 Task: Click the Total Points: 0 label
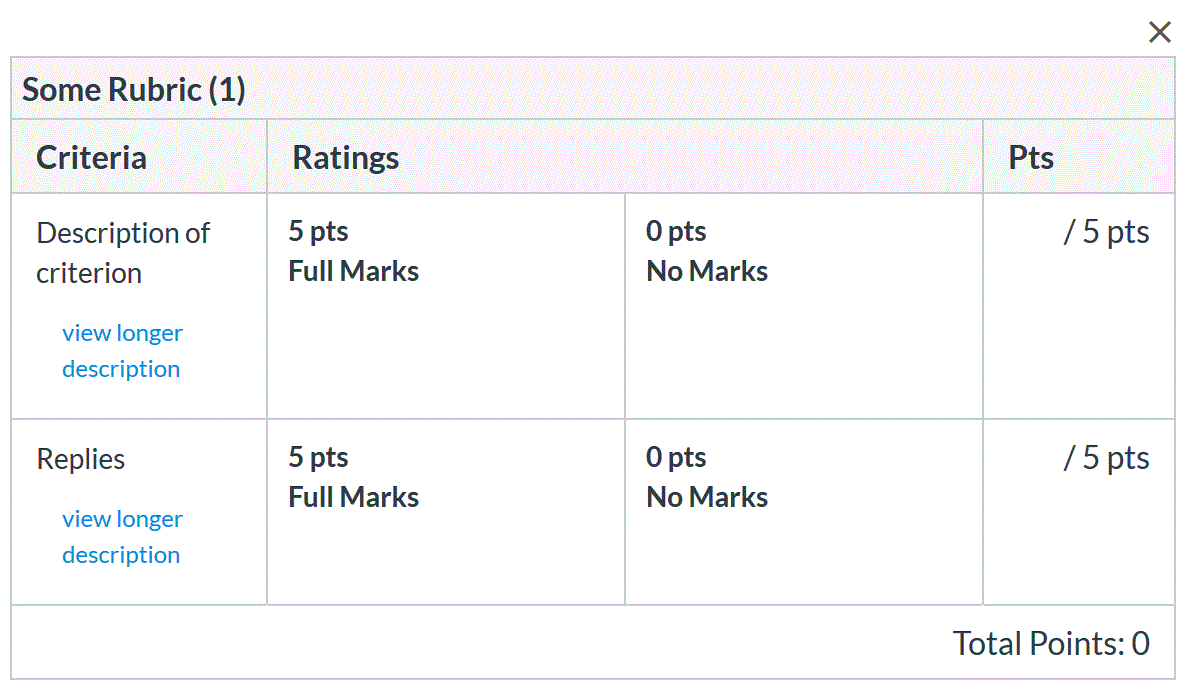(x=1051, y=644)
